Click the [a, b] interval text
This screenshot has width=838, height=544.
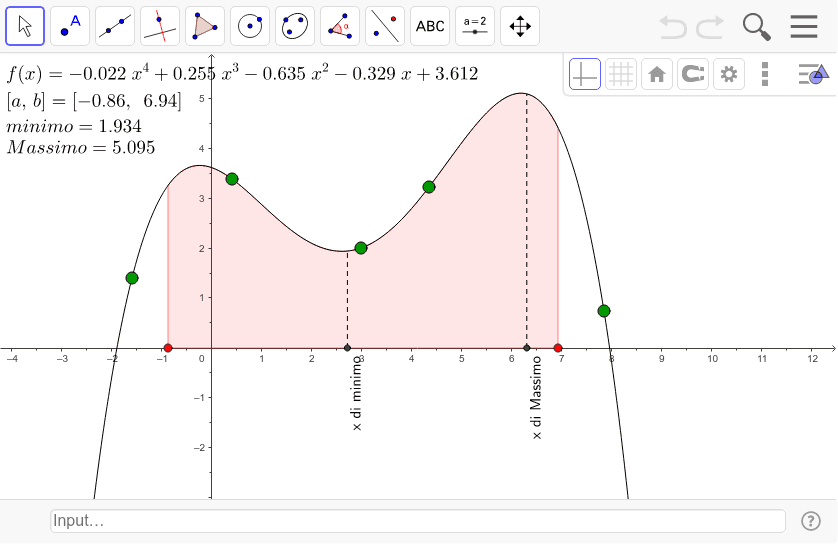94,100
